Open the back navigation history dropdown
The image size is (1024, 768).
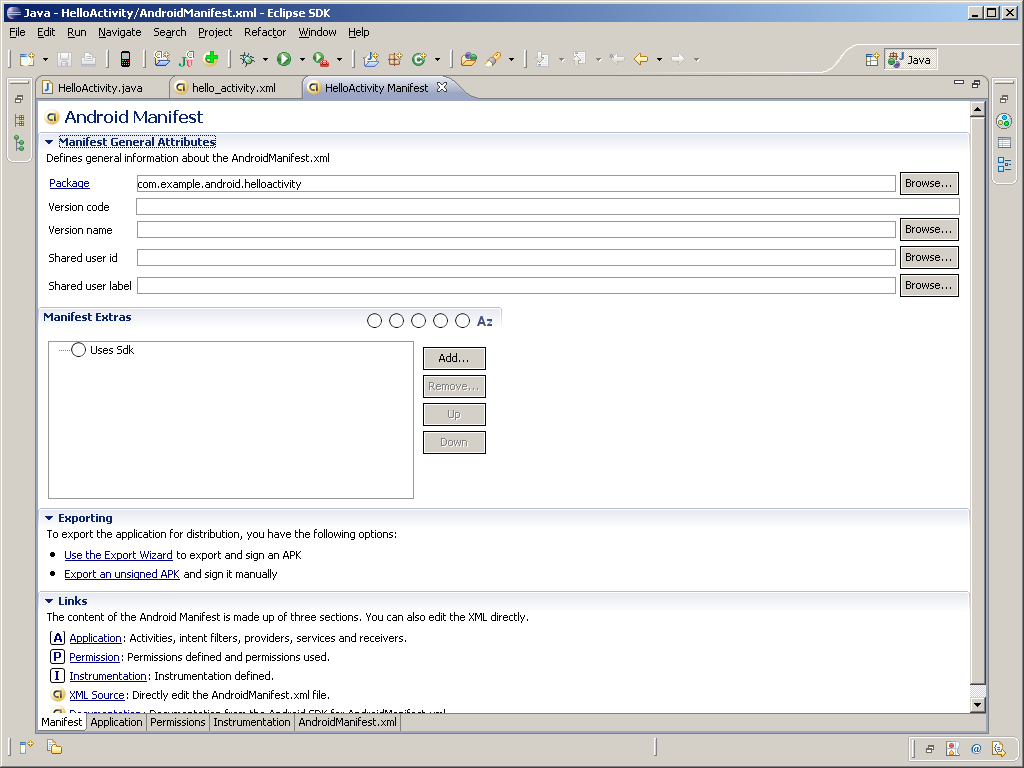(659, 59)
